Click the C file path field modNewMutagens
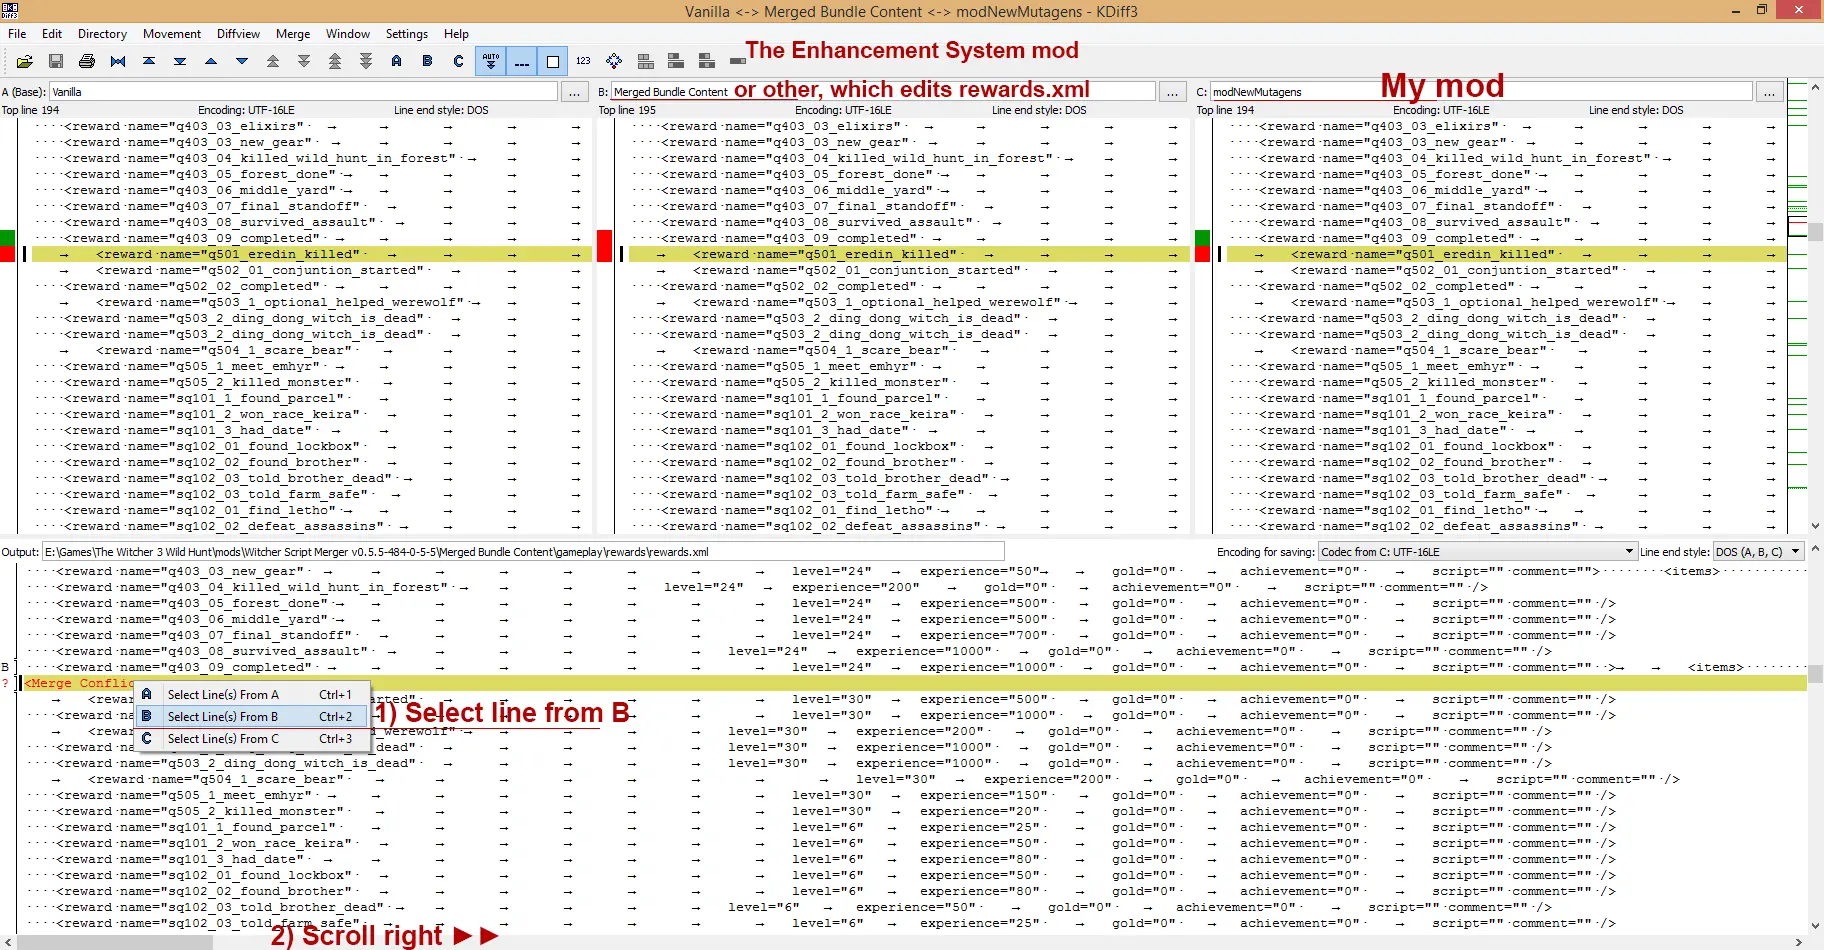1824x950 pixels. click(x=1481, y=92)
